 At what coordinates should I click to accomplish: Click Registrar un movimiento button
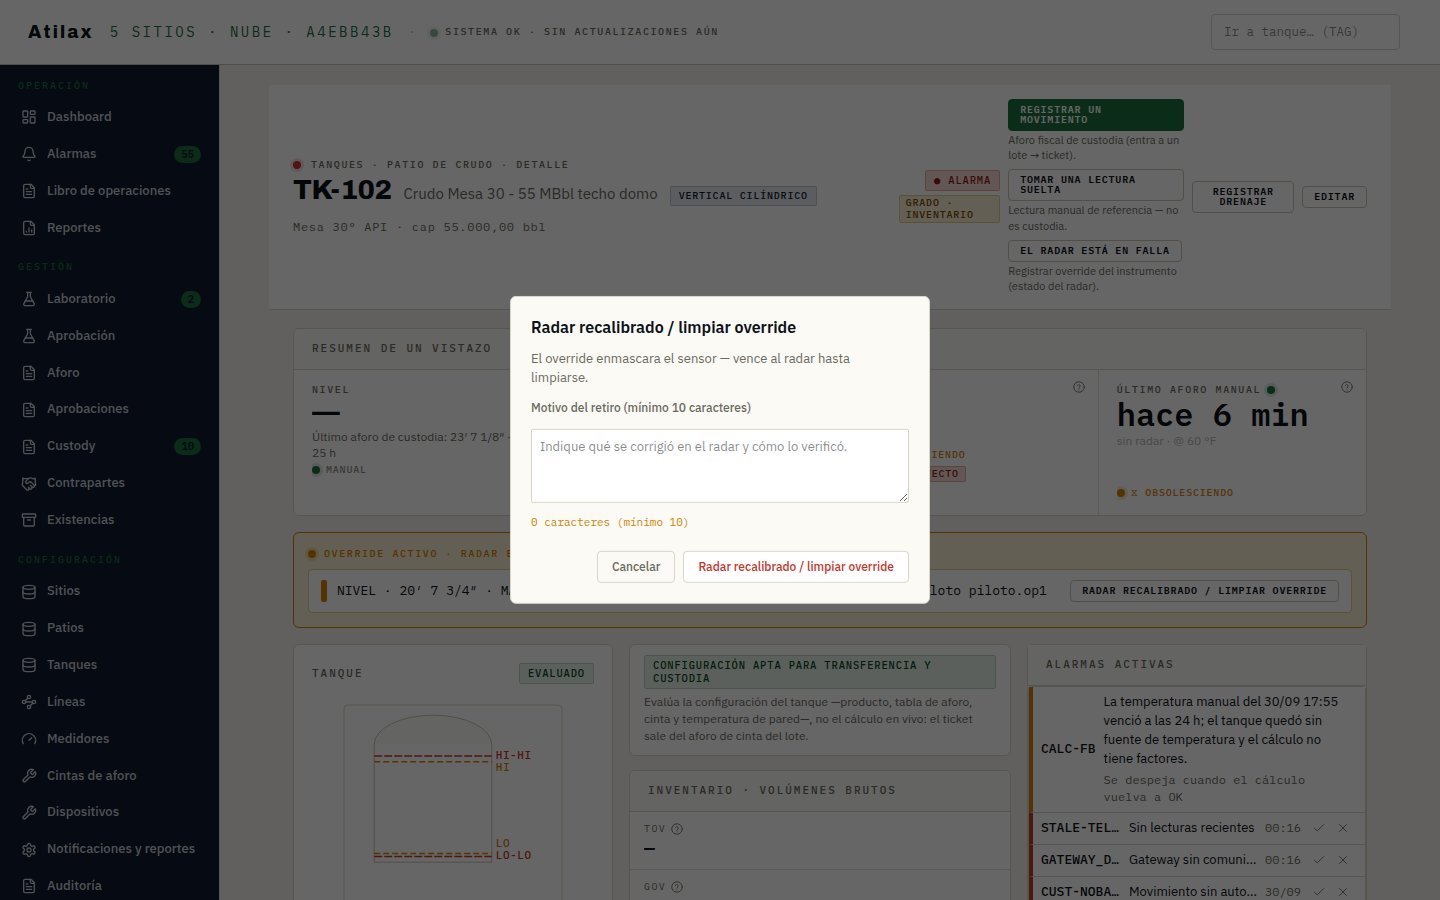tap(1095, 115)
